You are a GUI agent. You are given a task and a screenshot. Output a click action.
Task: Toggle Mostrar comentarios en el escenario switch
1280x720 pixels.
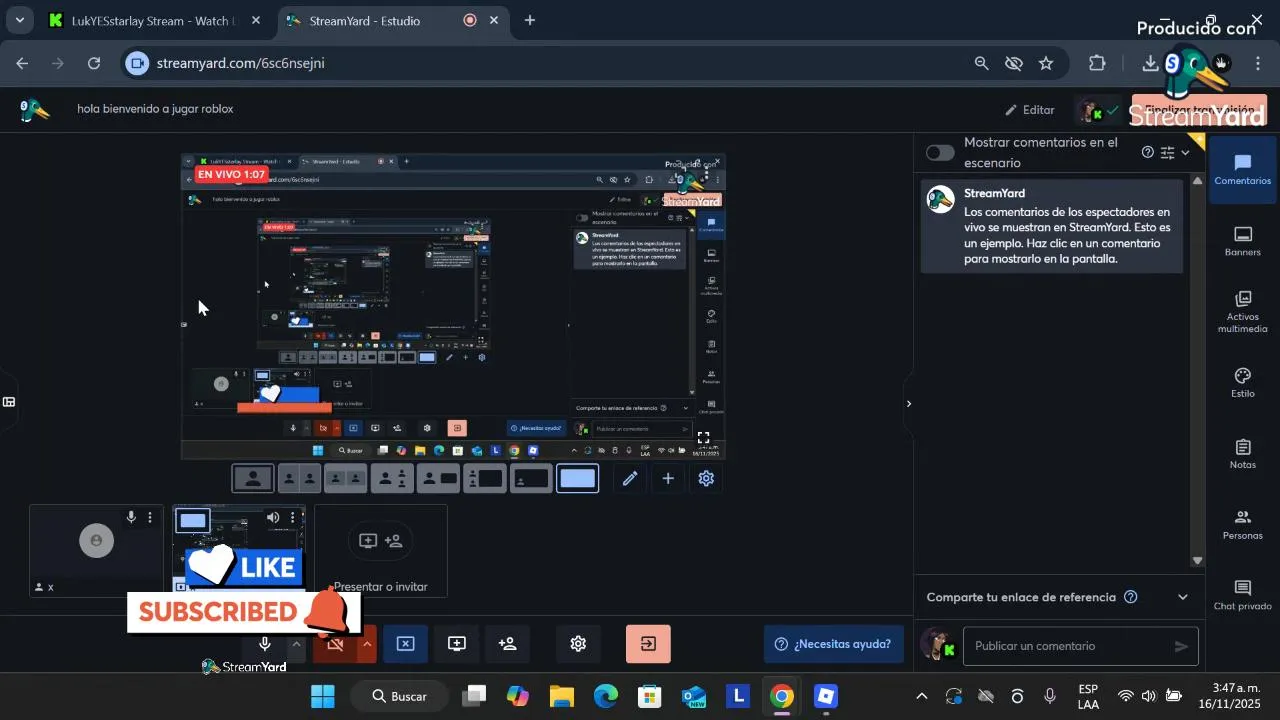(940, 152)
